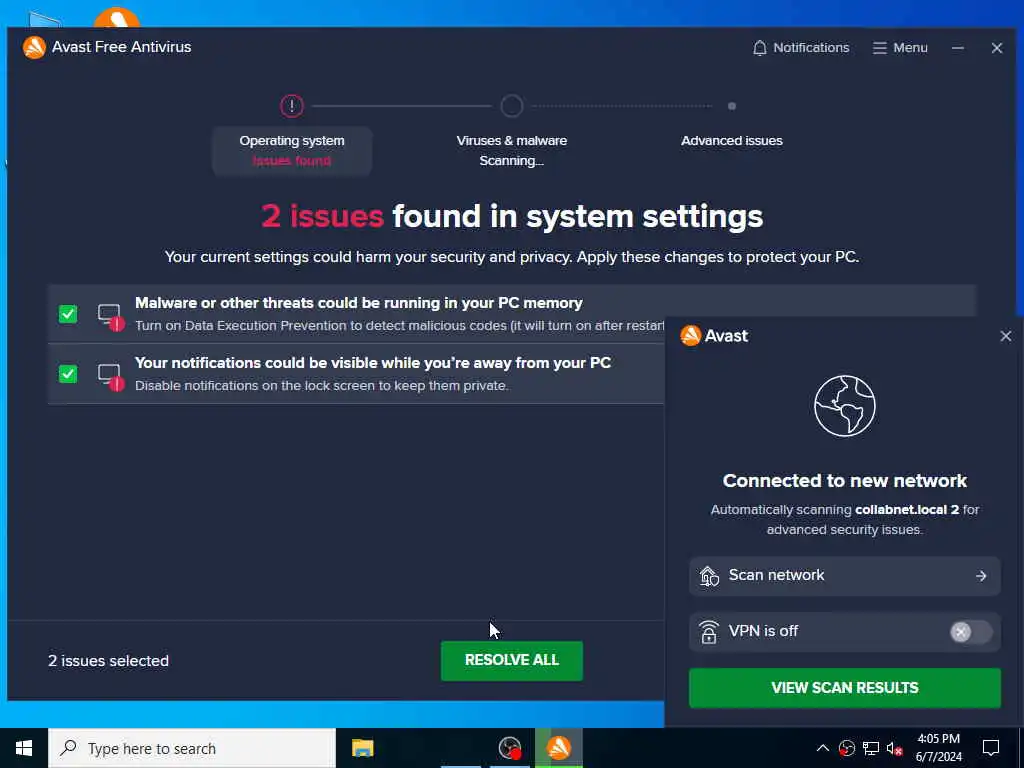Screen dimensions: 1024x768
Task: Uncheck the Malware in PC memory issue
Action: 68,314
